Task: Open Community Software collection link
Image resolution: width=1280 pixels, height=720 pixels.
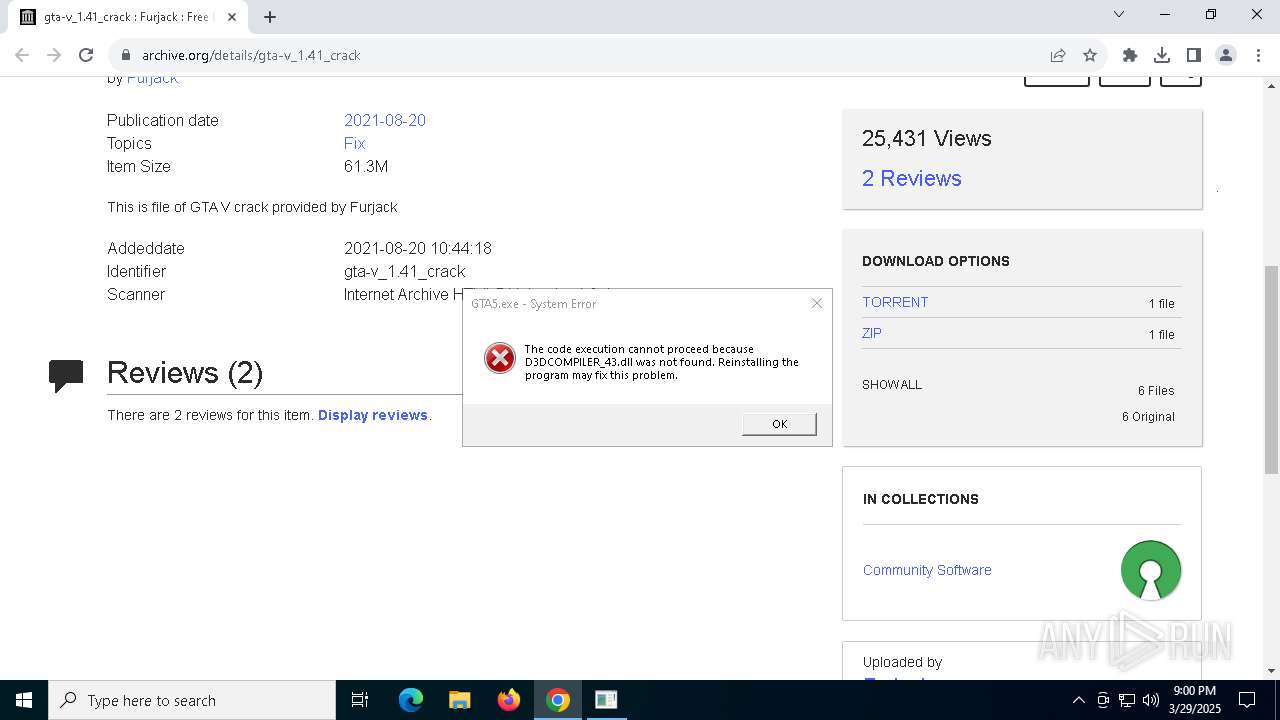Action: tap(927, 570)
